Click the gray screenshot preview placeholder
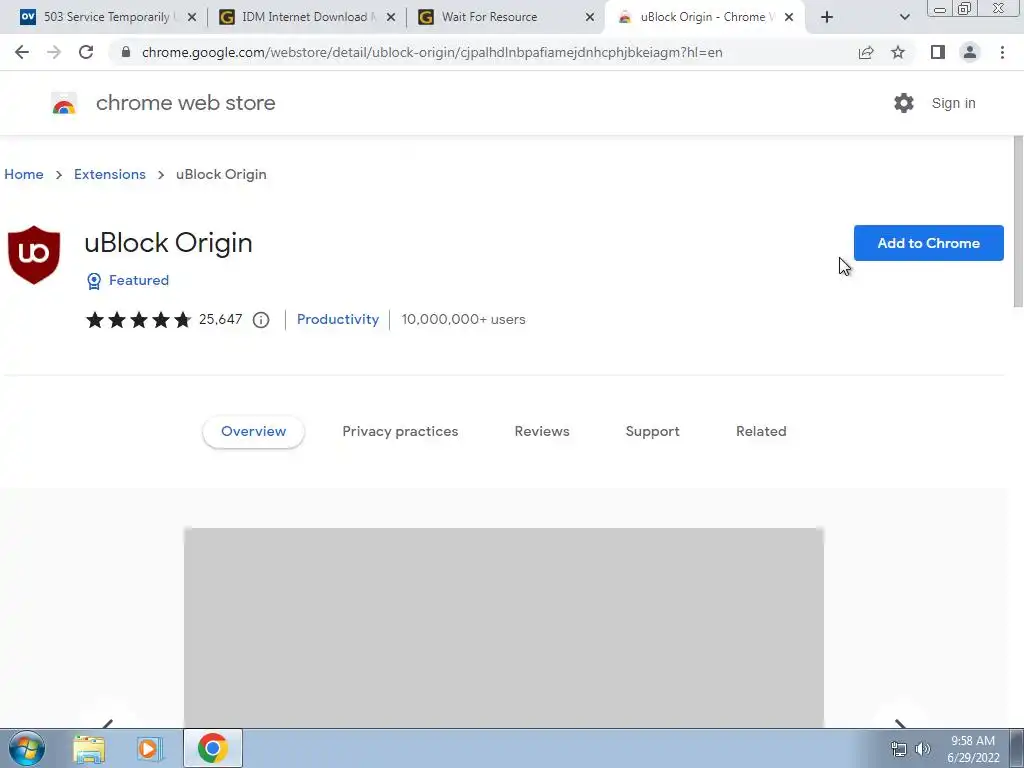The image size is (1024, 768). point(504,627)
